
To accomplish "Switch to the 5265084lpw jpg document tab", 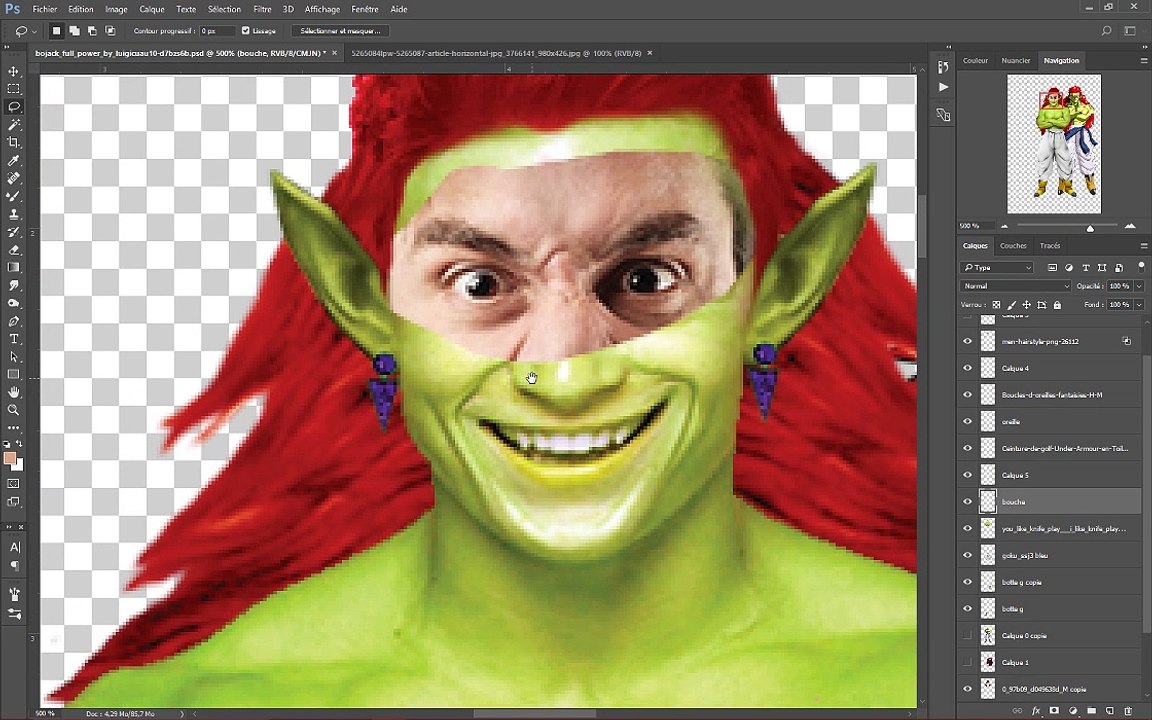I will (x=497, y=53).
